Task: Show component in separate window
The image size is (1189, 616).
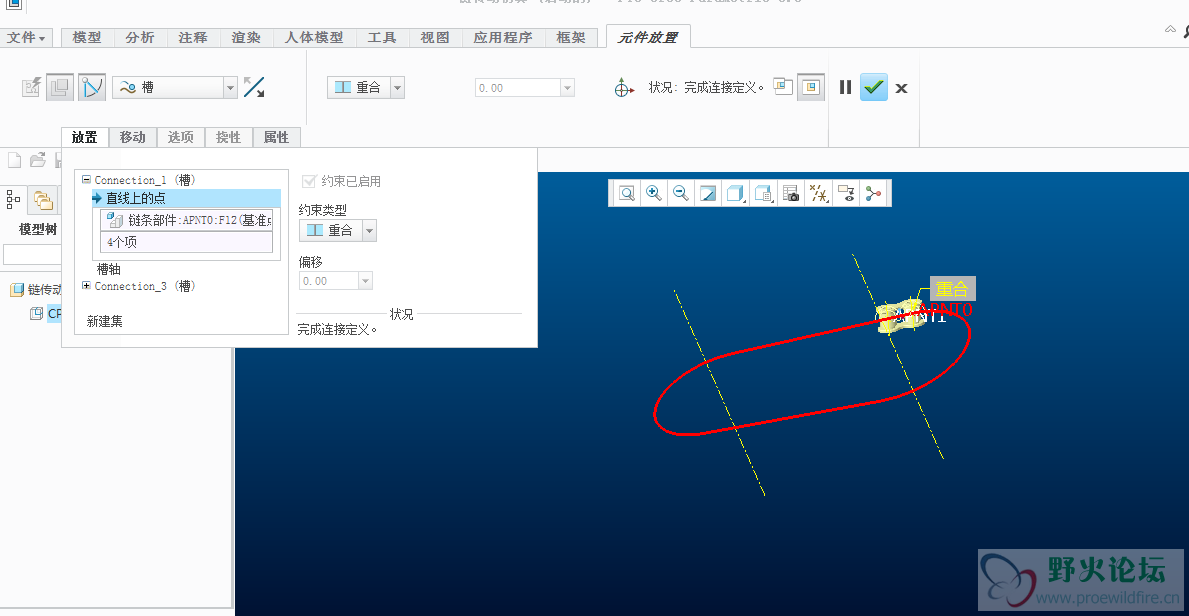Action: [783, 87]
